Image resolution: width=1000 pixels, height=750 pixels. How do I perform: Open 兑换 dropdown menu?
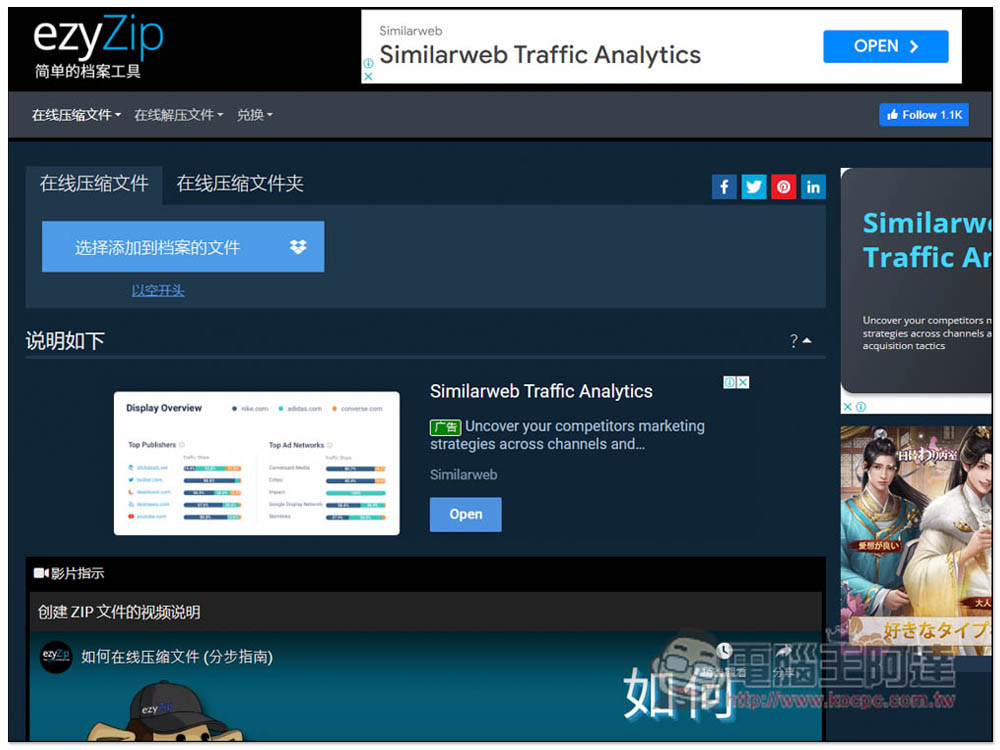254,115
